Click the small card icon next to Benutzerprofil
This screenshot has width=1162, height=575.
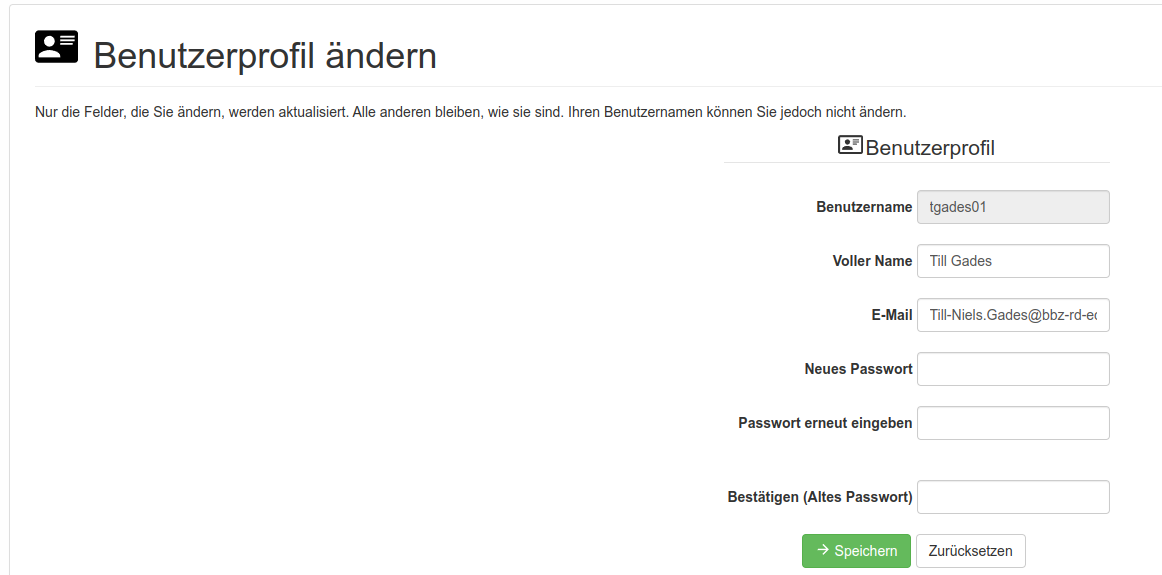[x=850, y=146]
